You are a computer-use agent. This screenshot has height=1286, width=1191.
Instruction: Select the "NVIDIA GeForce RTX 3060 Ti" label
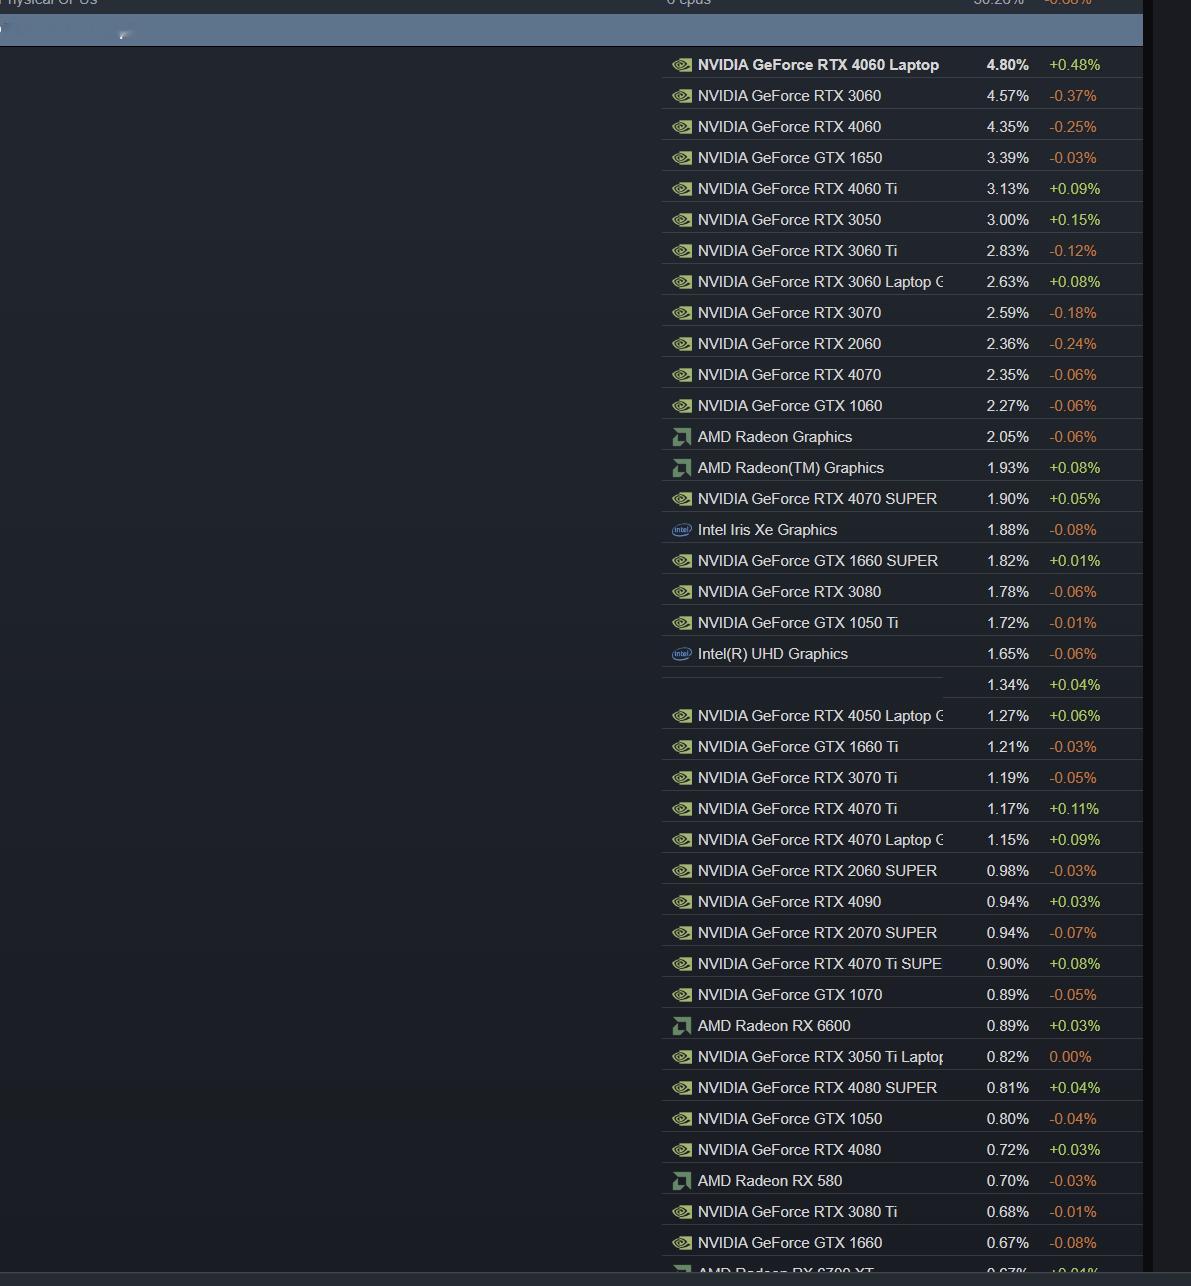797,251
